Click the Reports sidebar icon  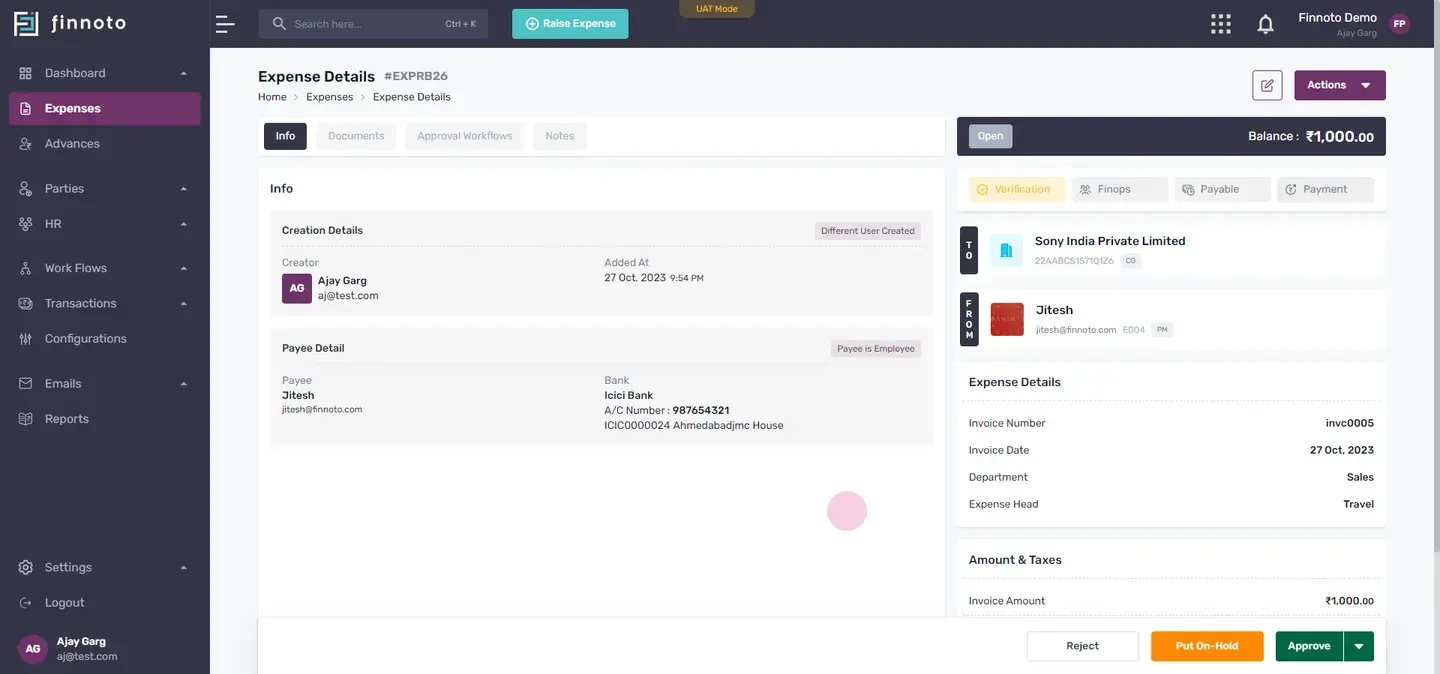click(x=26, y=419)
